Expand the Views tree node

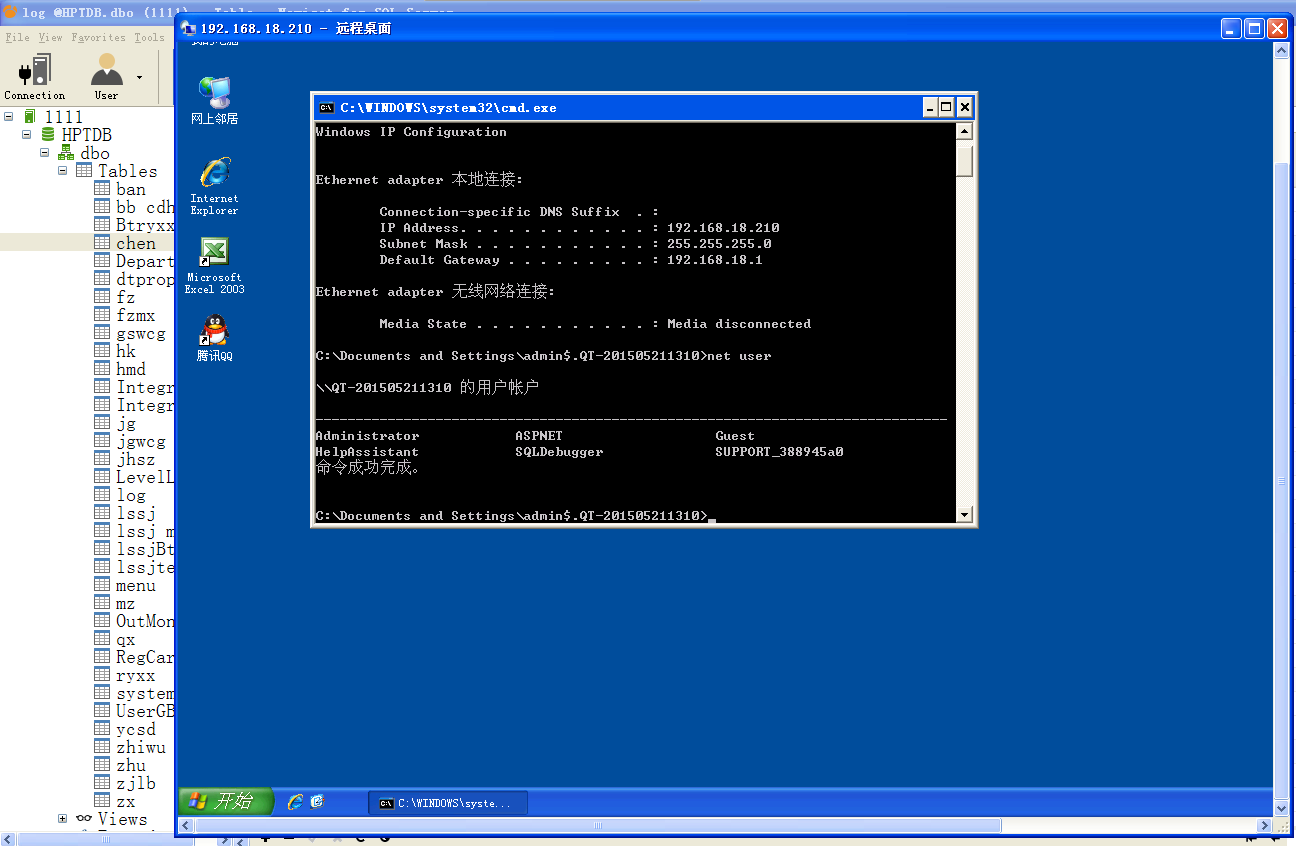click(63, 819)
